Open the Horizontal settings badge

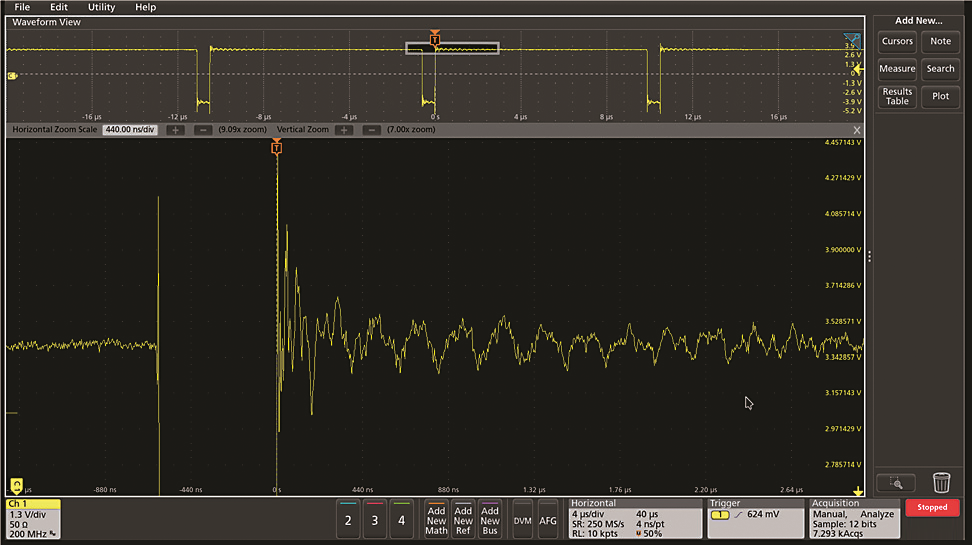635,520
